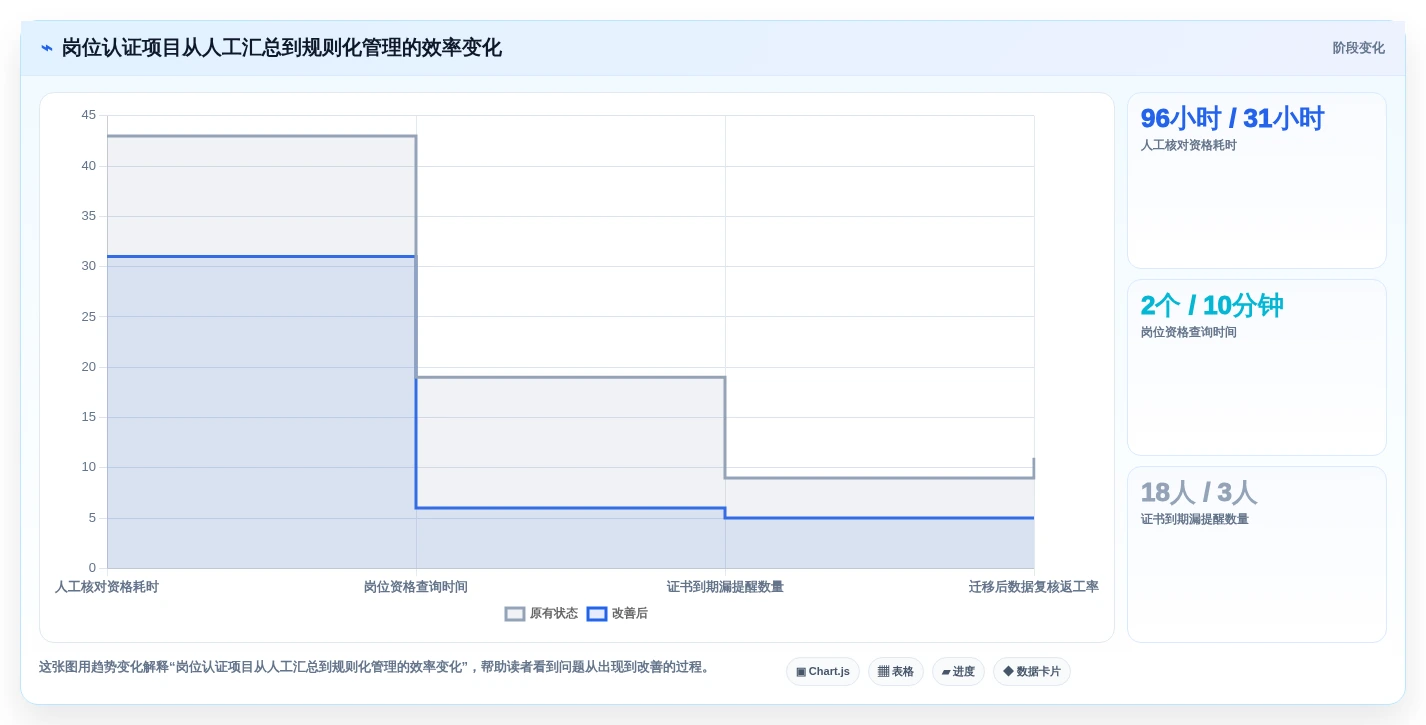Click the 人工核对资格耗时 axis label

pos(107,587)
